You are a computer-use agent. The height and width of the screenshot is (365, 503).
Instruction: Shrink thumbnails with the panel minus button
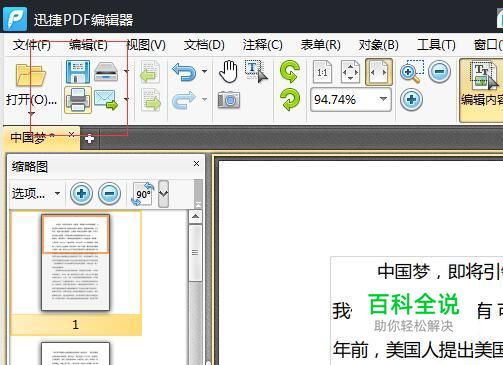109,193
